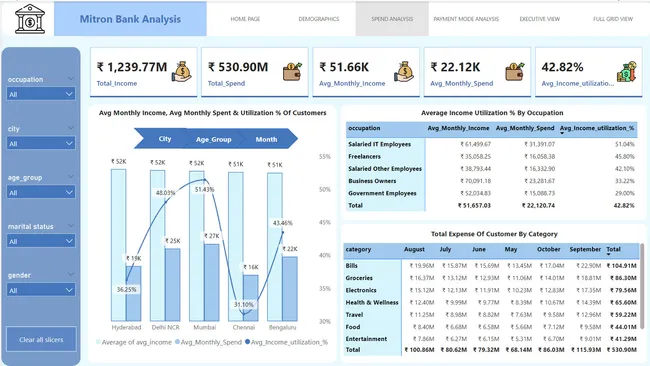The height and width of the screenshot is (366, 650).
Task: Click the Mumbai spend bar
Action: [x=211, y=283]
